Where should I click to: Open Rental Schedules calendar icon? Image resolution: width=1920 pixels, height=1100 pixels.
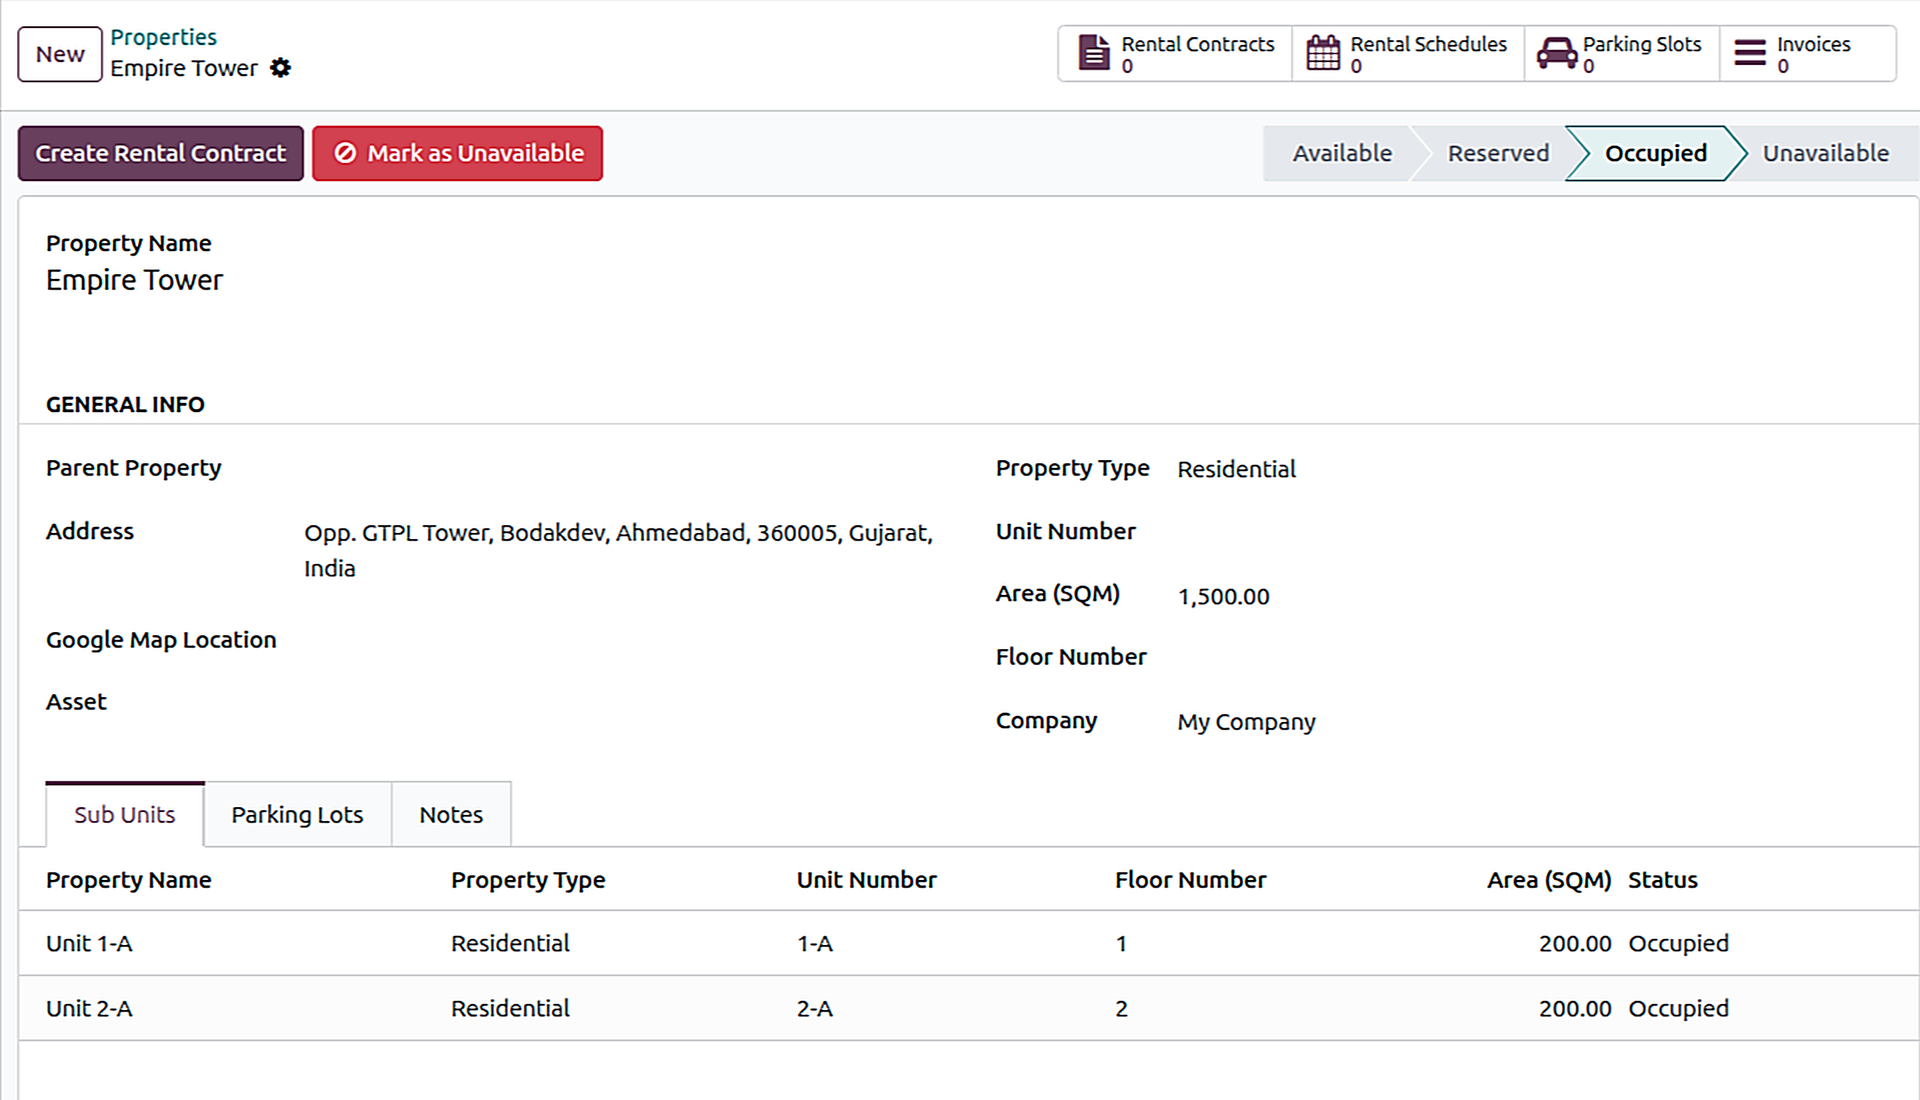coord(1323,53)
